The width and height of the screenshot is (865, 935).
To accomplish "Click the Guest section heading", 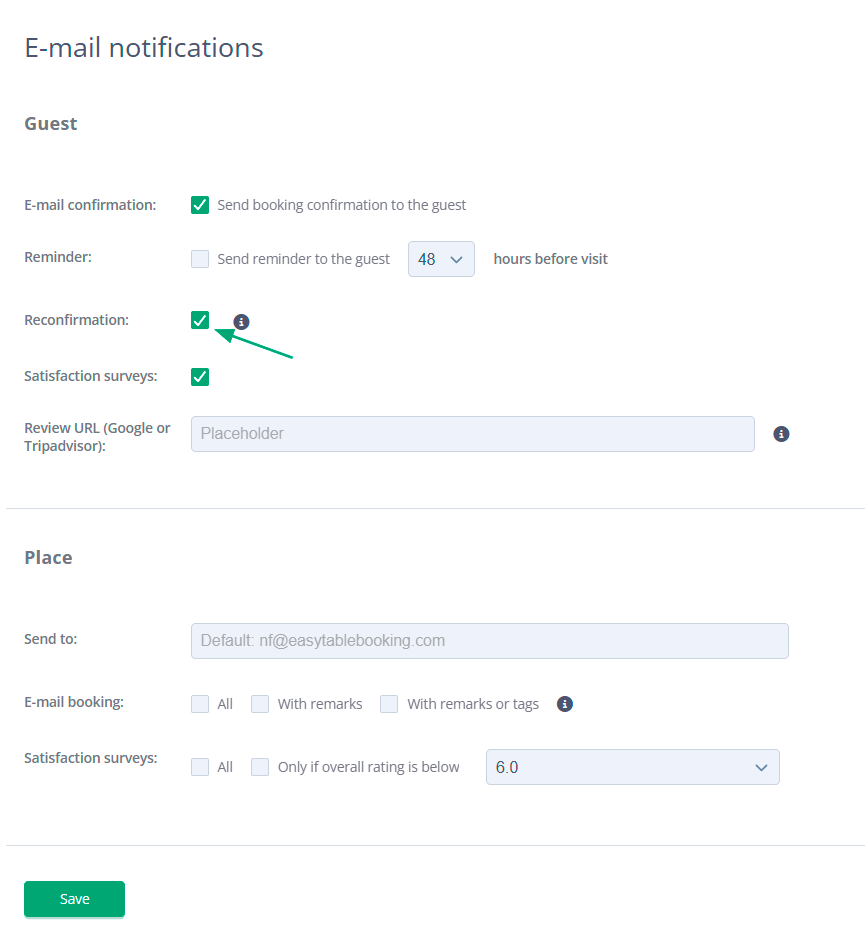I will point(50,123).
